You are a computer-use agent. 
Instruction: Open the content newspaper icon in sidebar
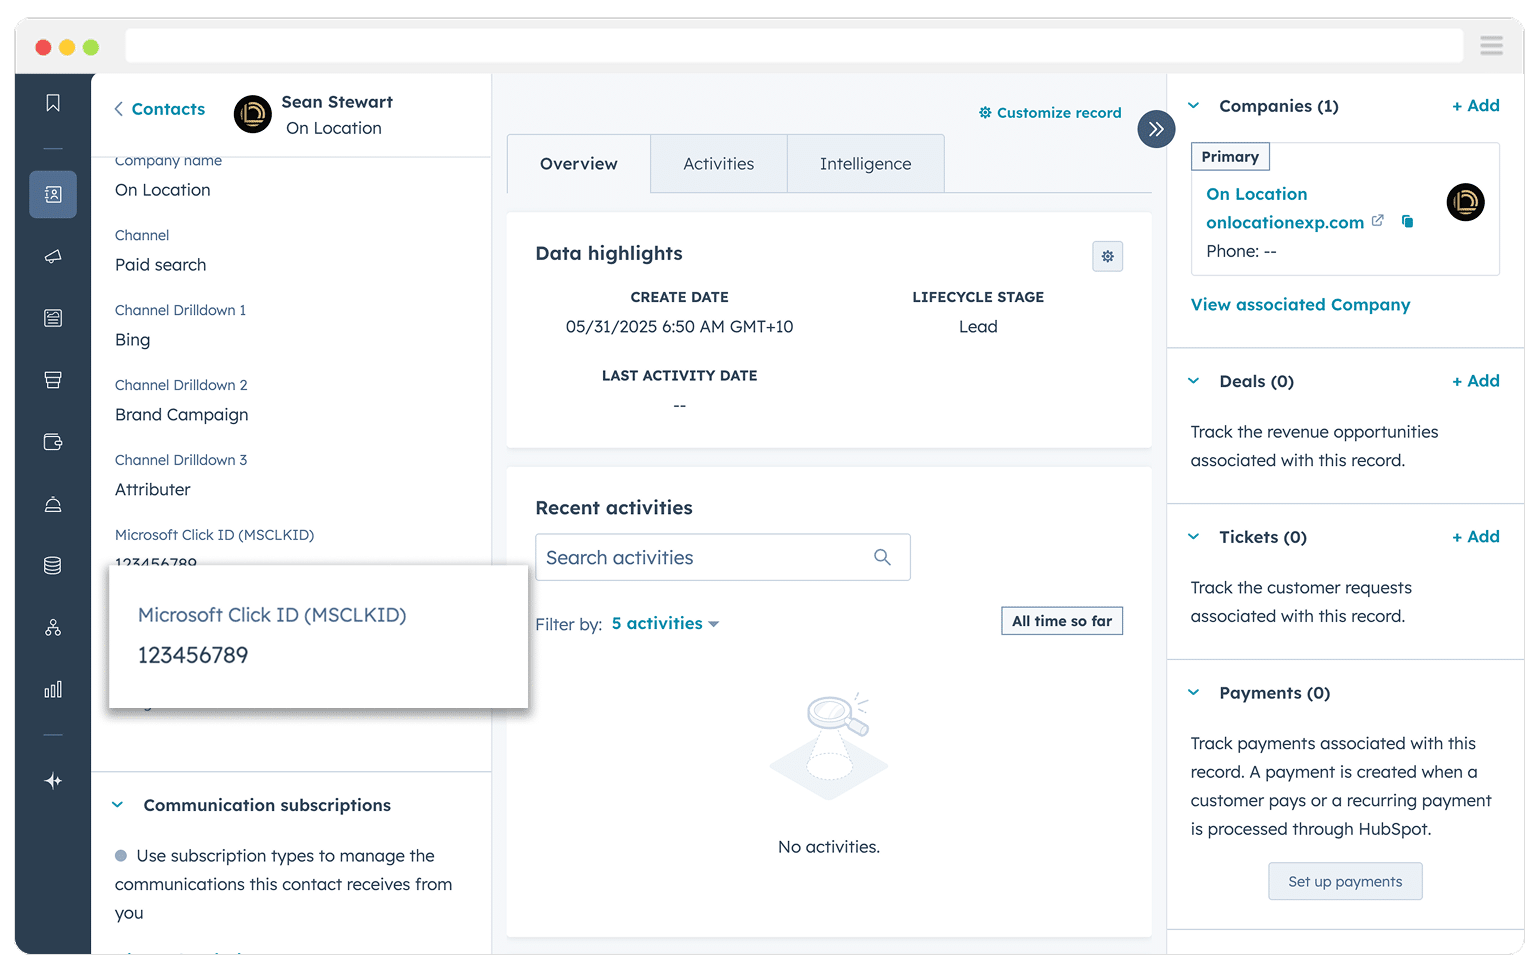click(53, 318)
